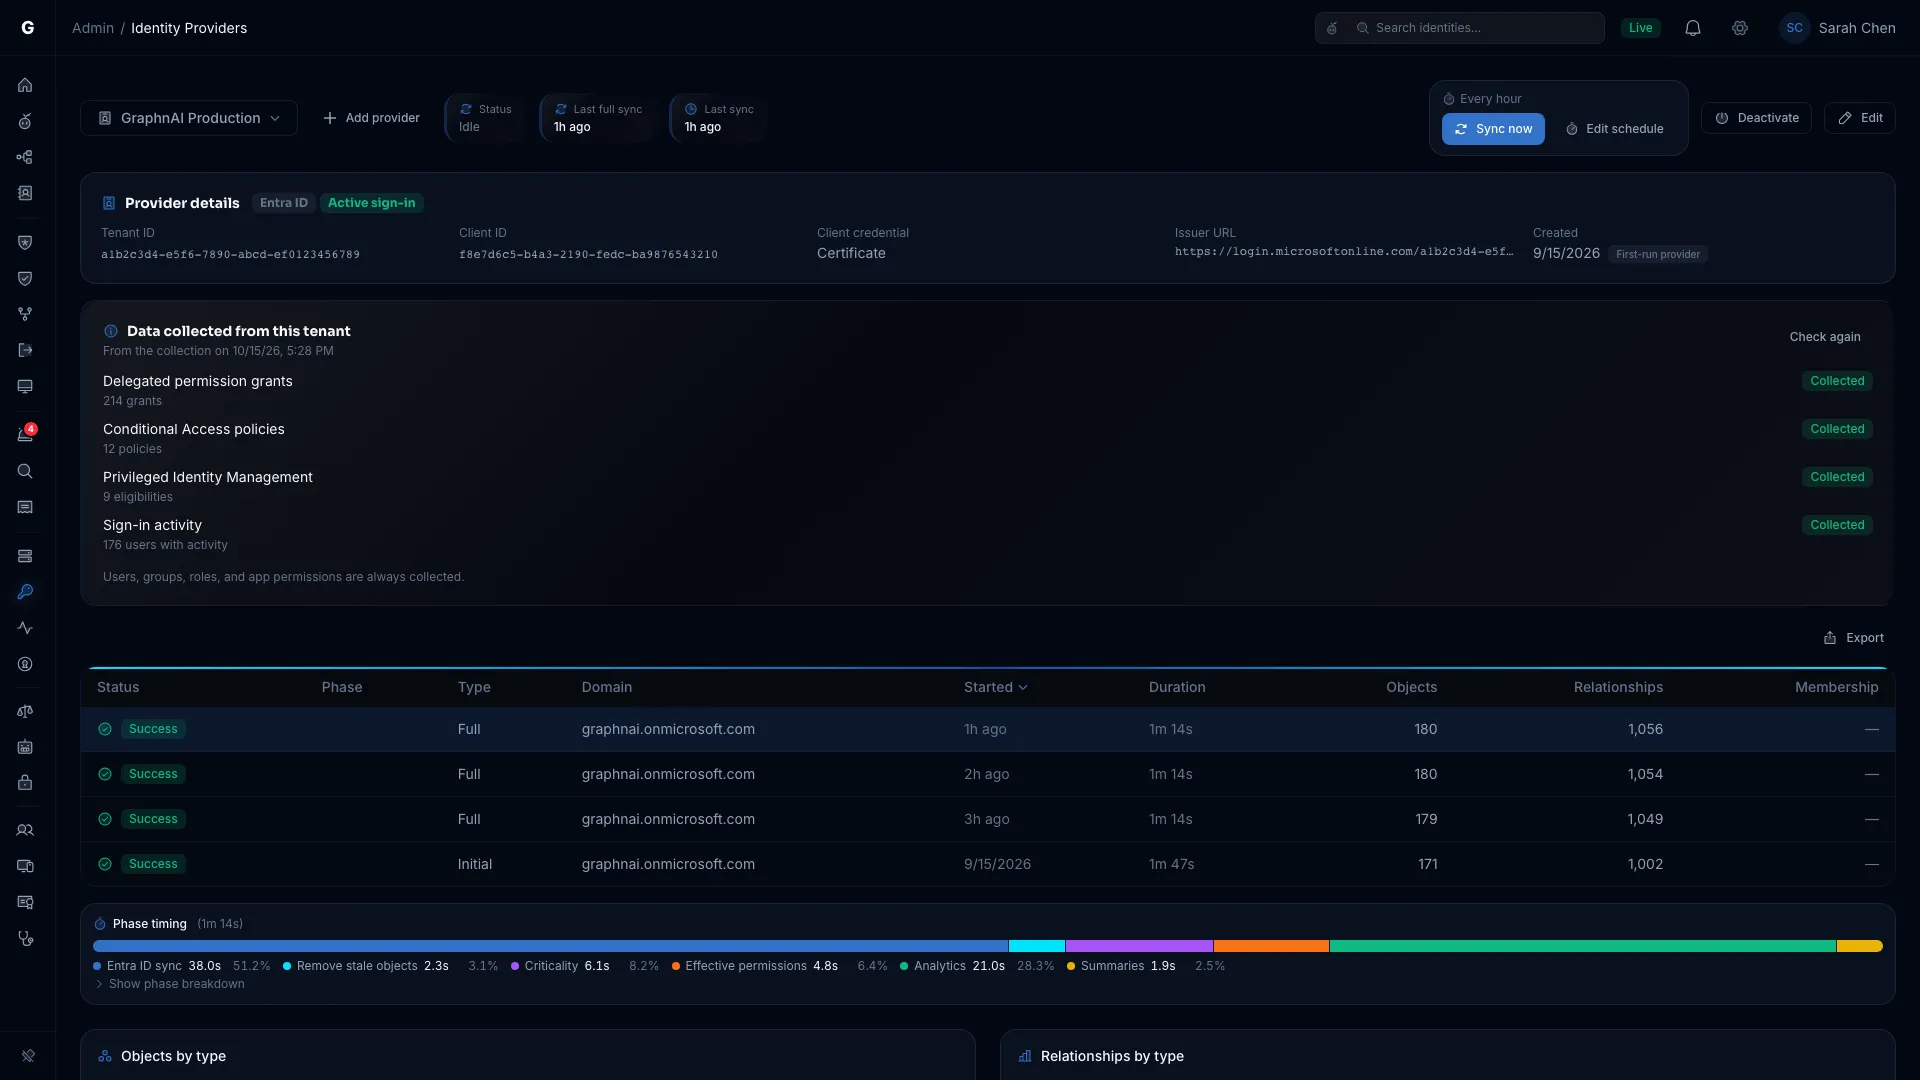Click the Deactivate button
This screenshot has width=1920, height=1080.
coord(1756,118)
